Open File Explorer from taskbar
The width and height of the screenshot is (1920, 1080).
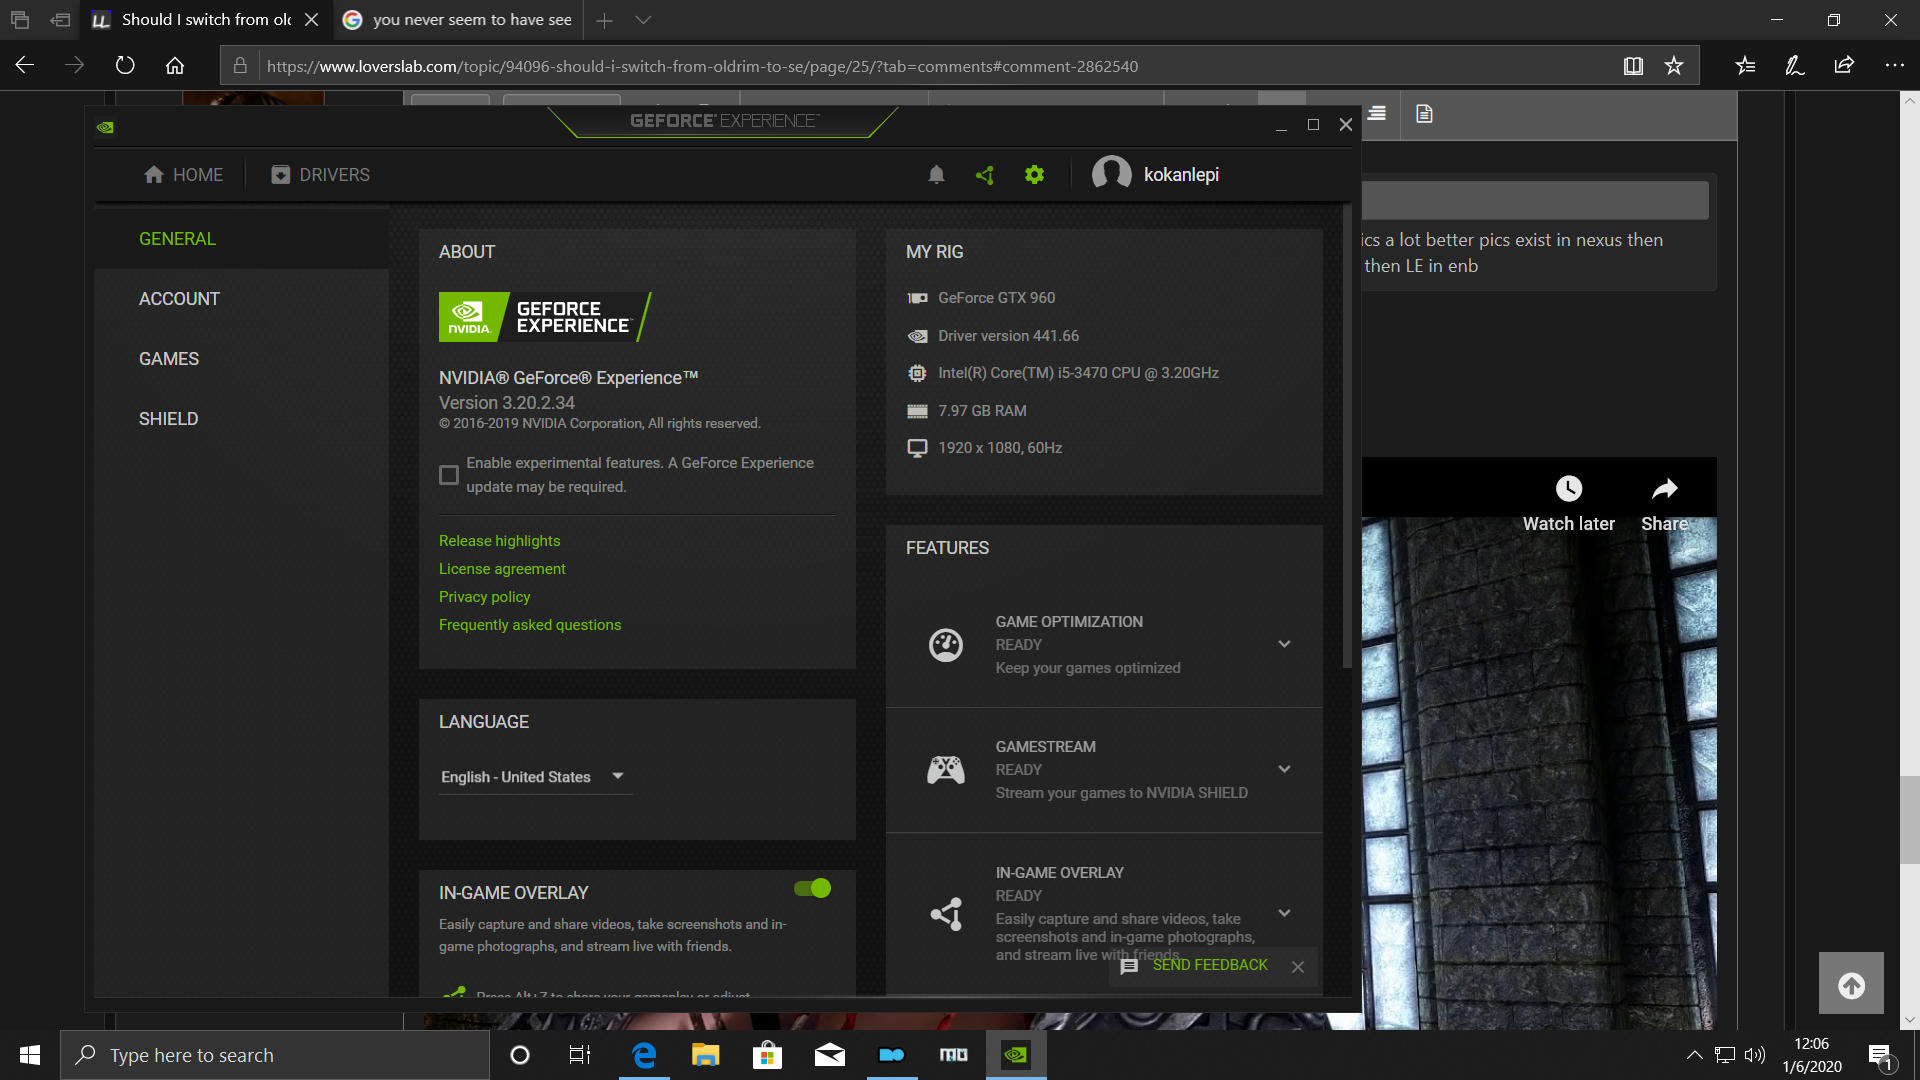[706, 1055]
